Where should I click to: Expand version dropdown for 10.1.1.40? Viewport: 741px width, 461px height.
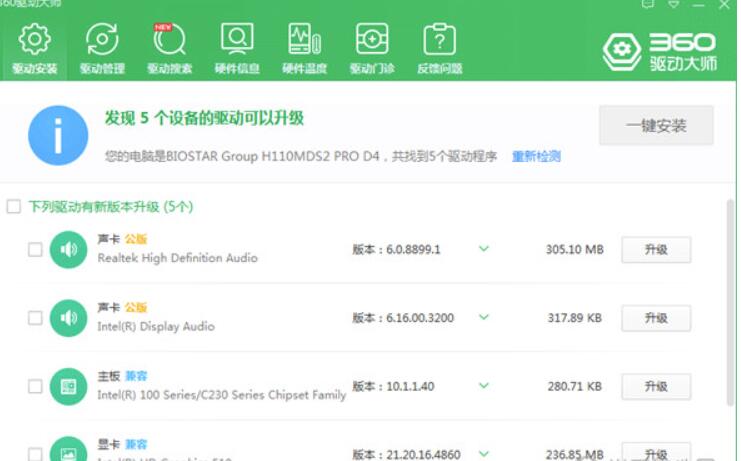tap(483, 385)
